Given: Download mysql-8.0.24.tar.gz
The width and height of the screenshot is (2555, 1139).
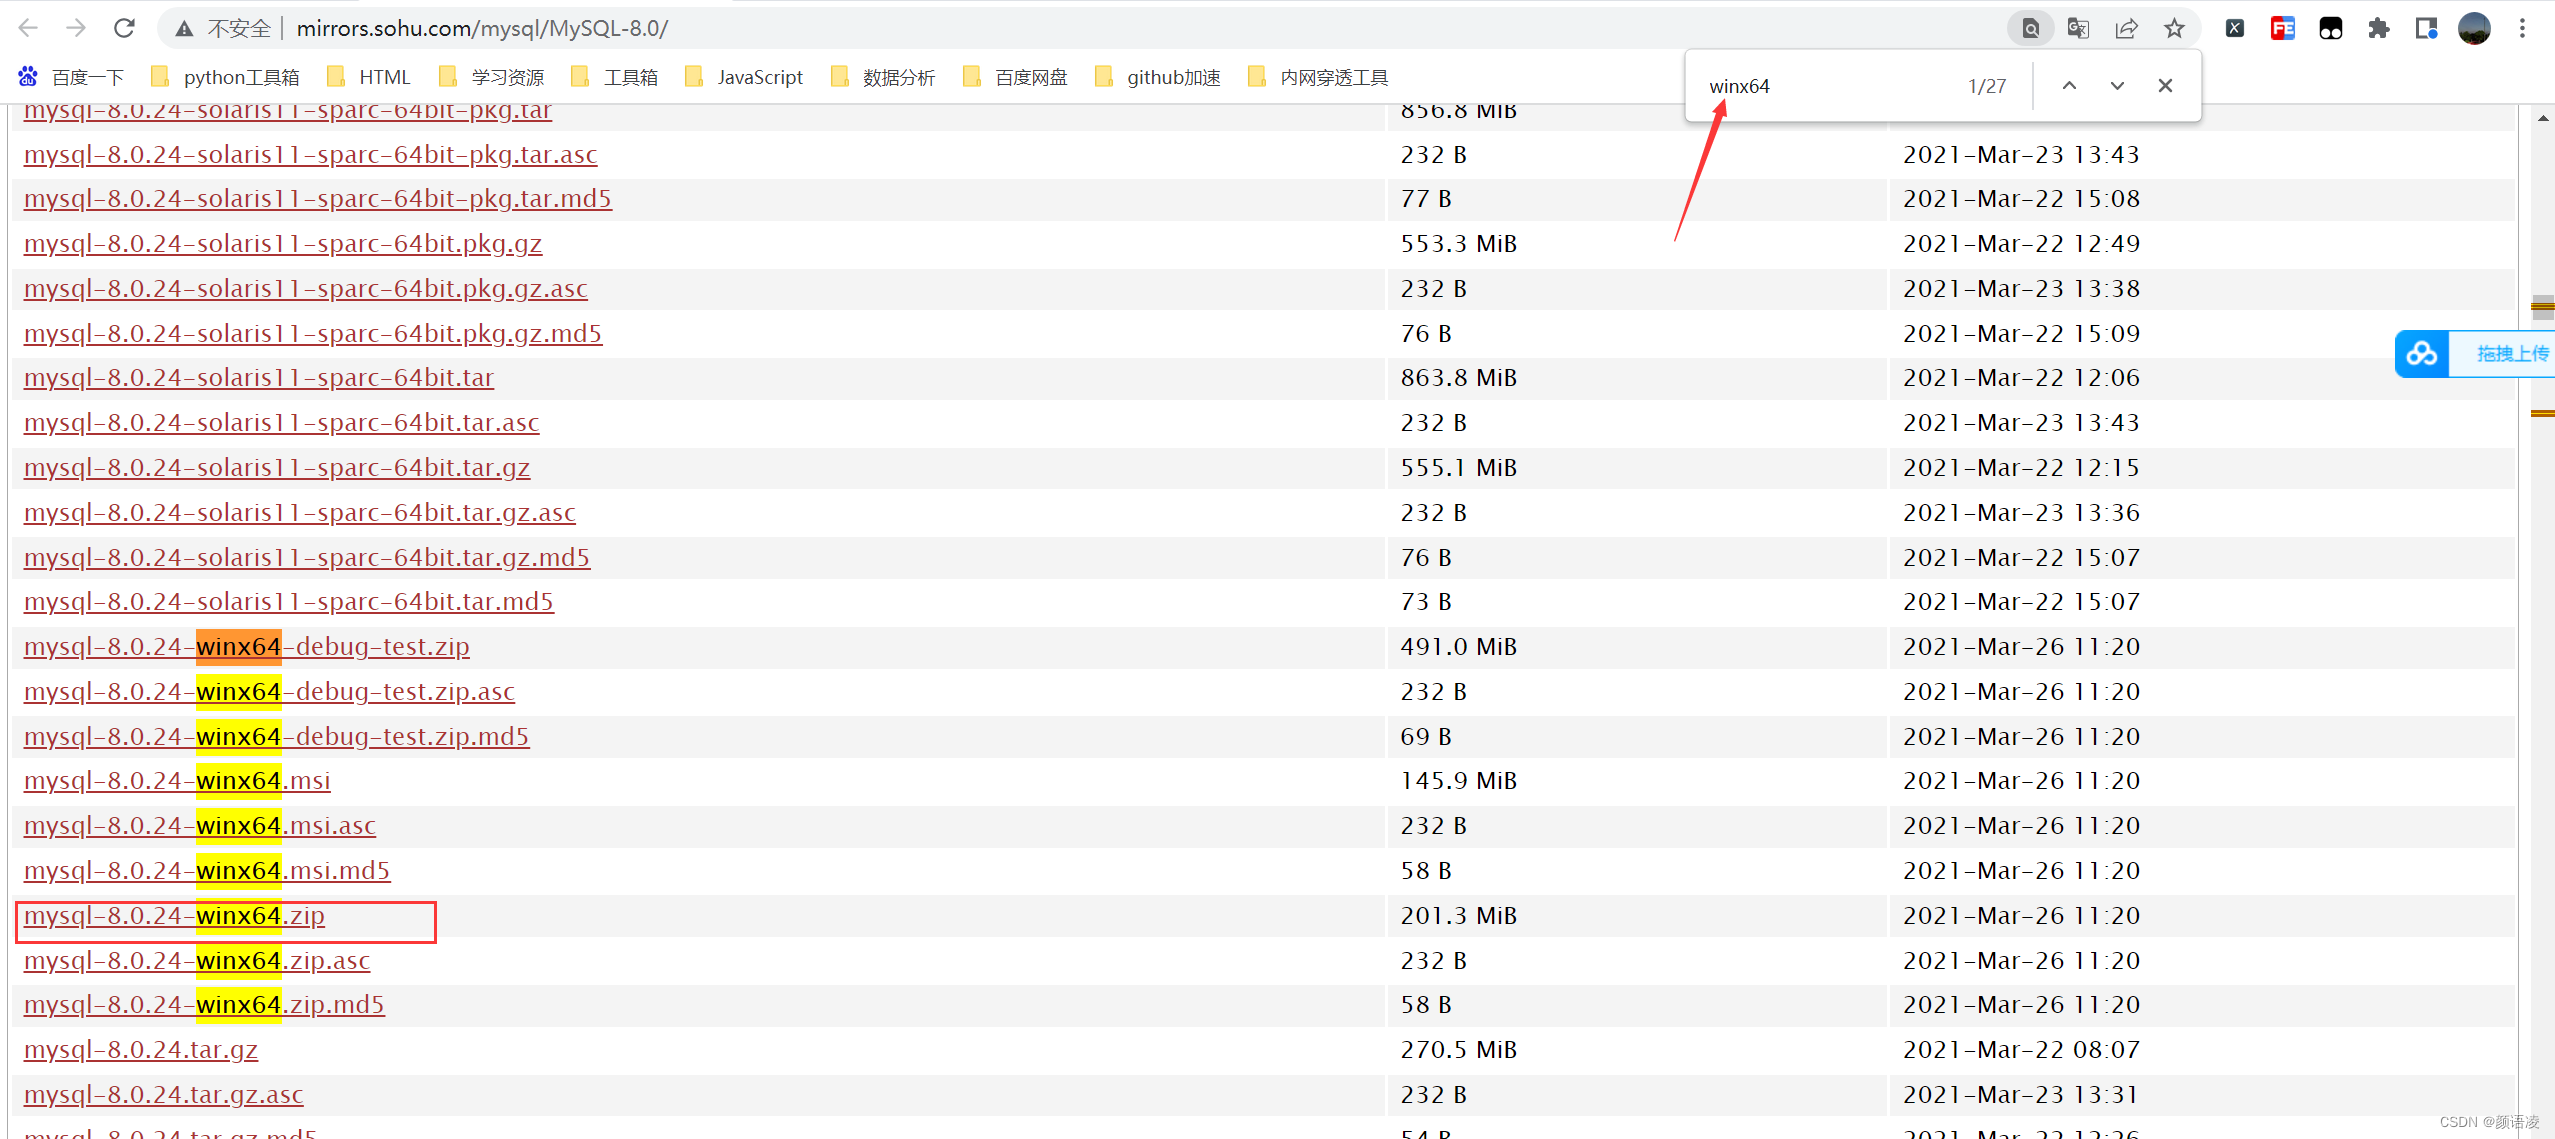Looking at the screenshot, I should click(x=141, y=1049).
